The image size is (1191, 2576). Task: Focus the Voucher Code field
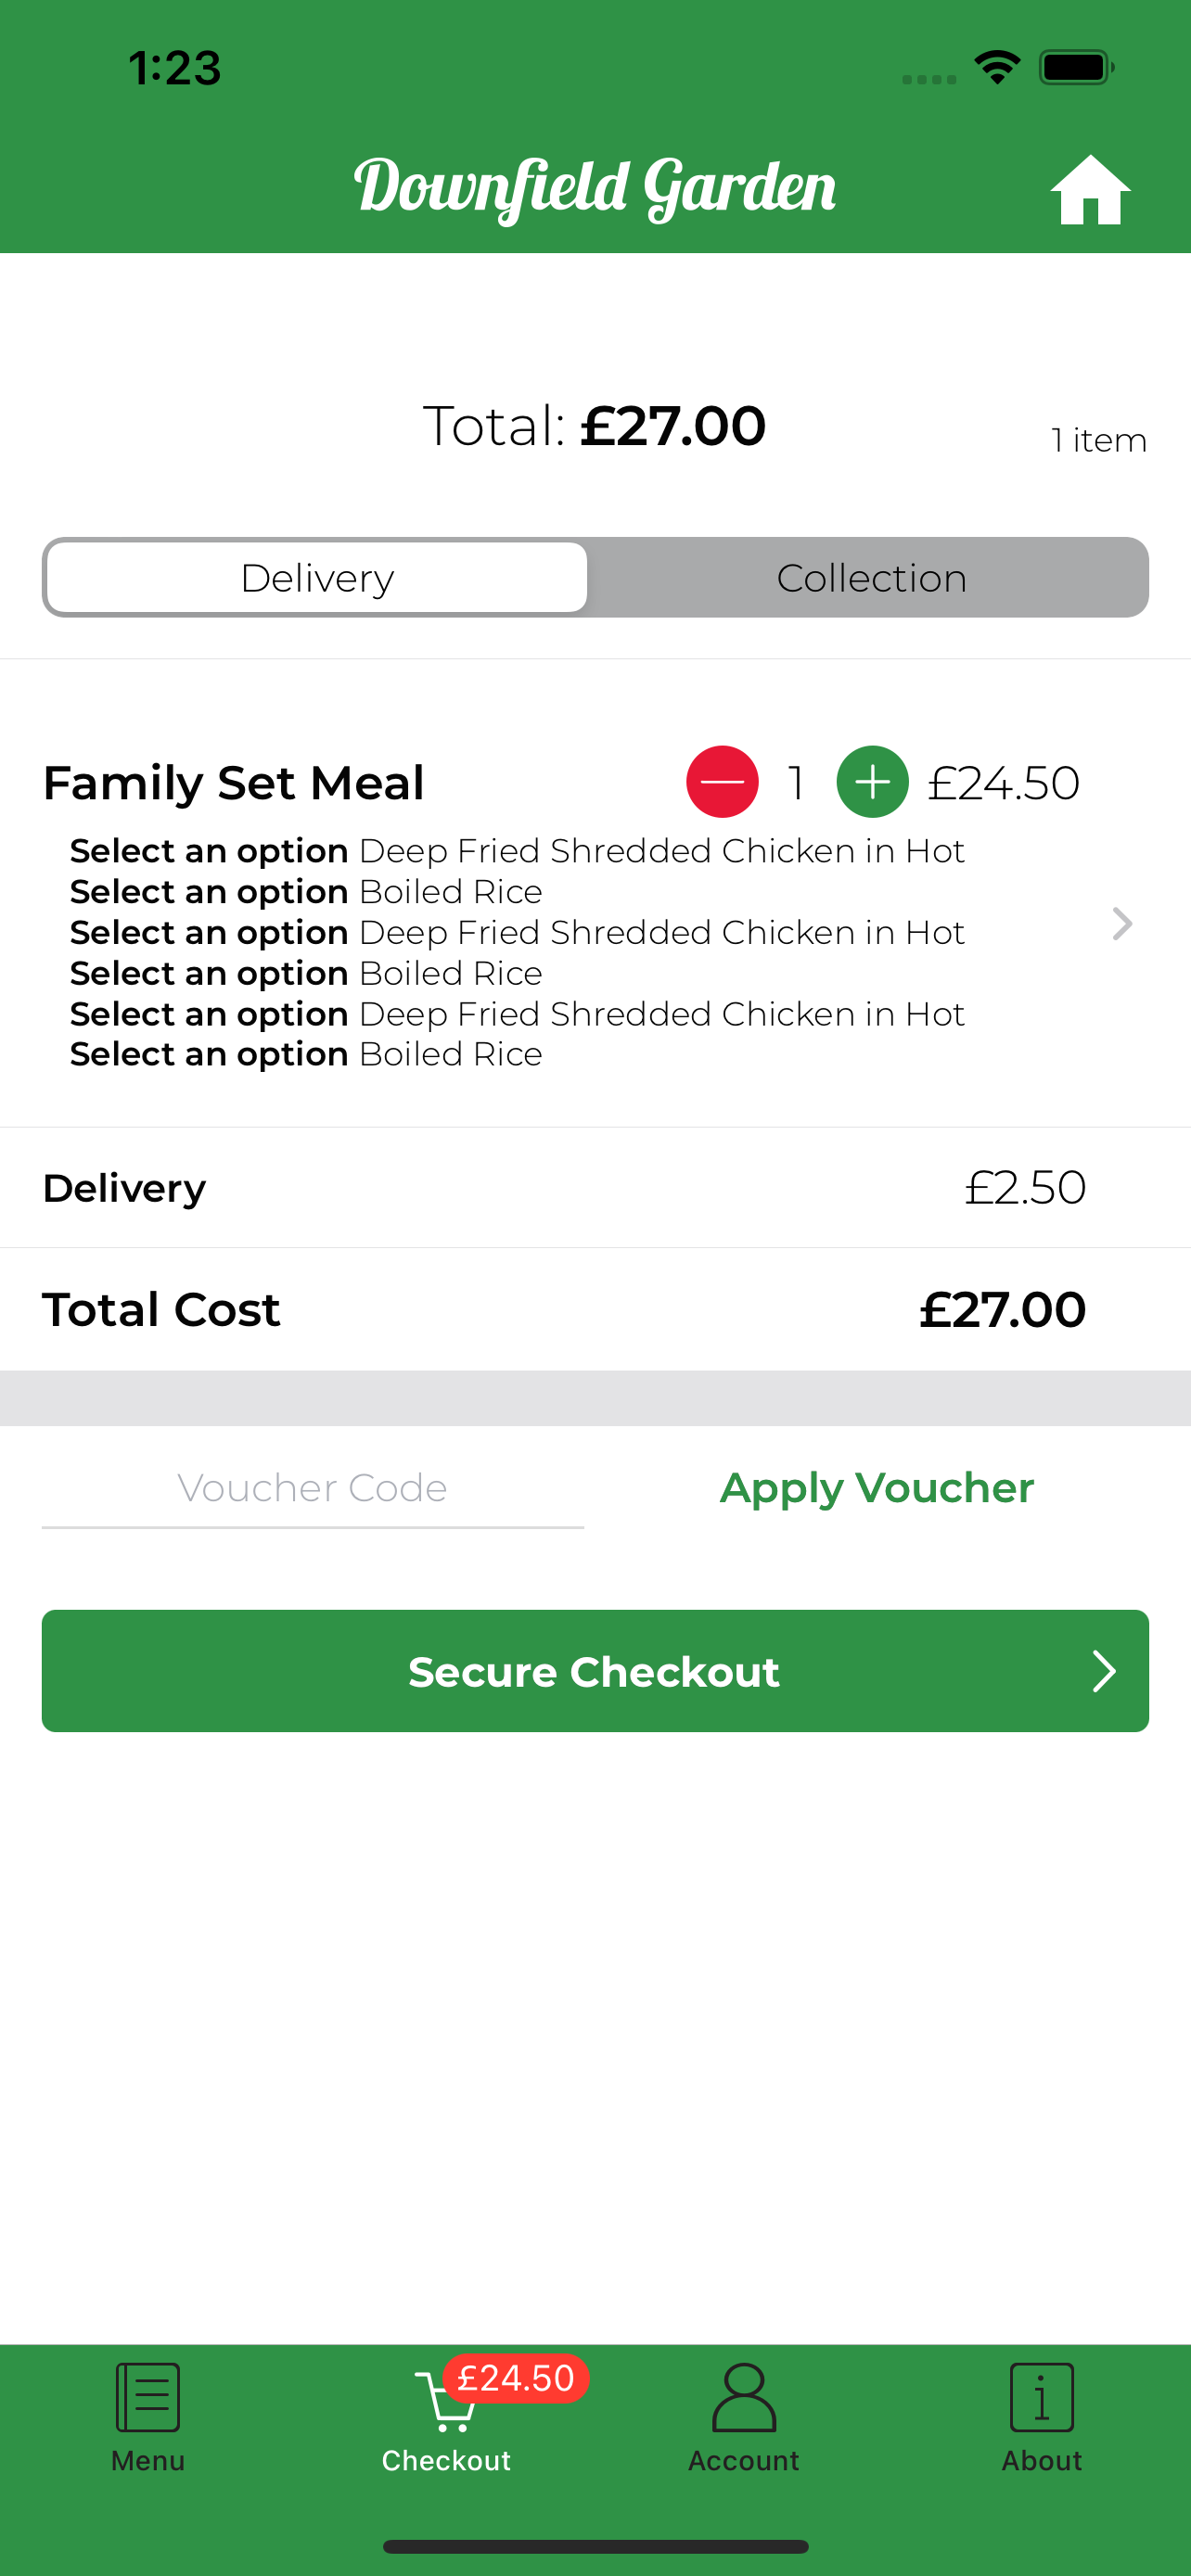(x=312, y=1488)
